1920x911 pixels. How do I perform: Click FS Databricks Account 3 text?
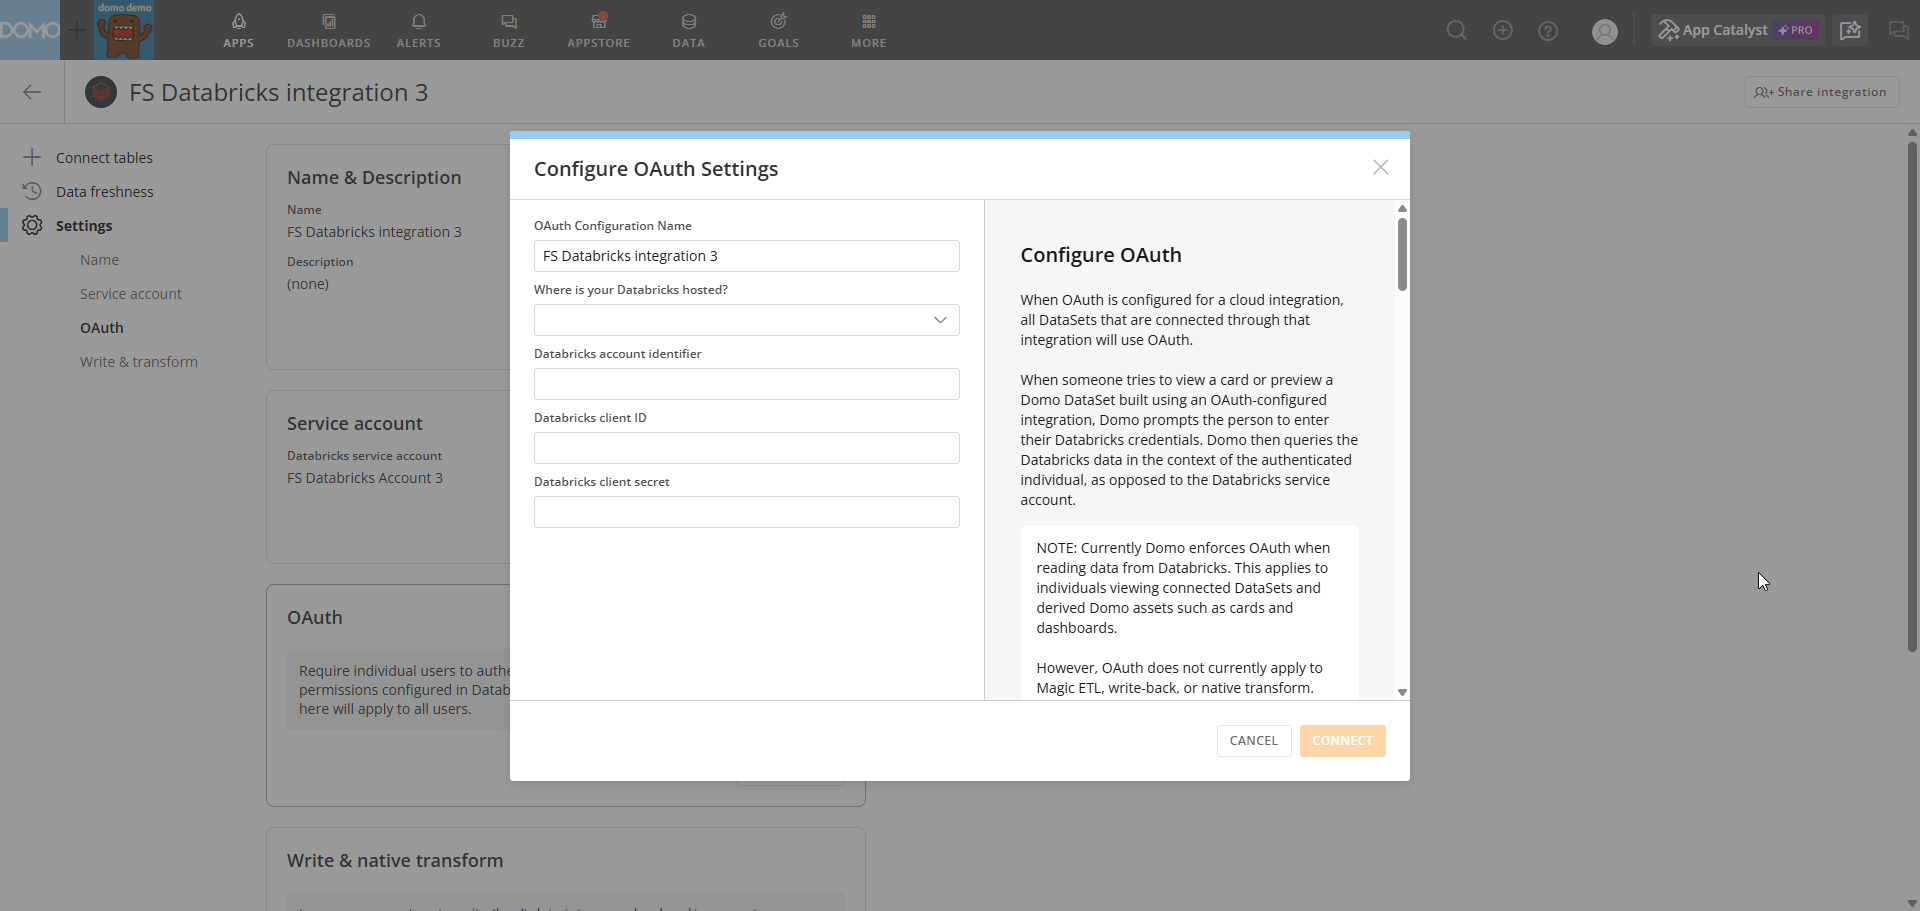coord(365,478)
